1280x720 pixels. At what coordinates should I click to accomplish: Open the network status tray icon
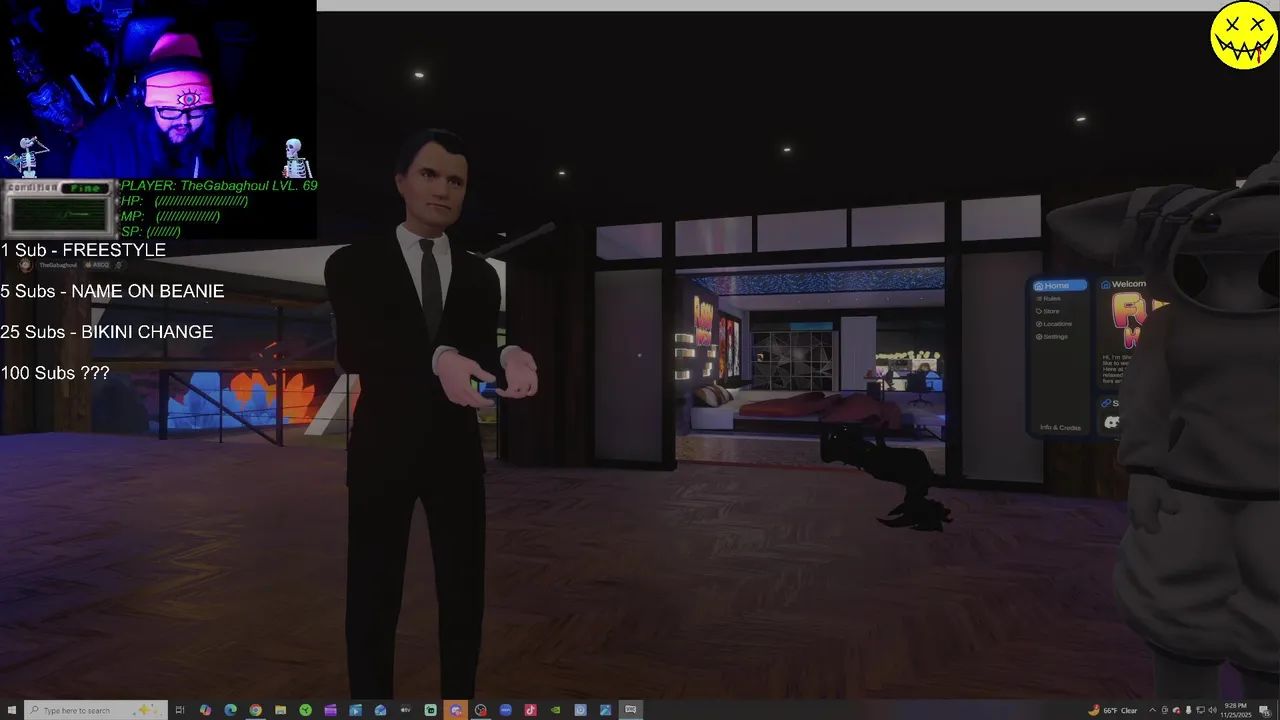(1200, 710)
